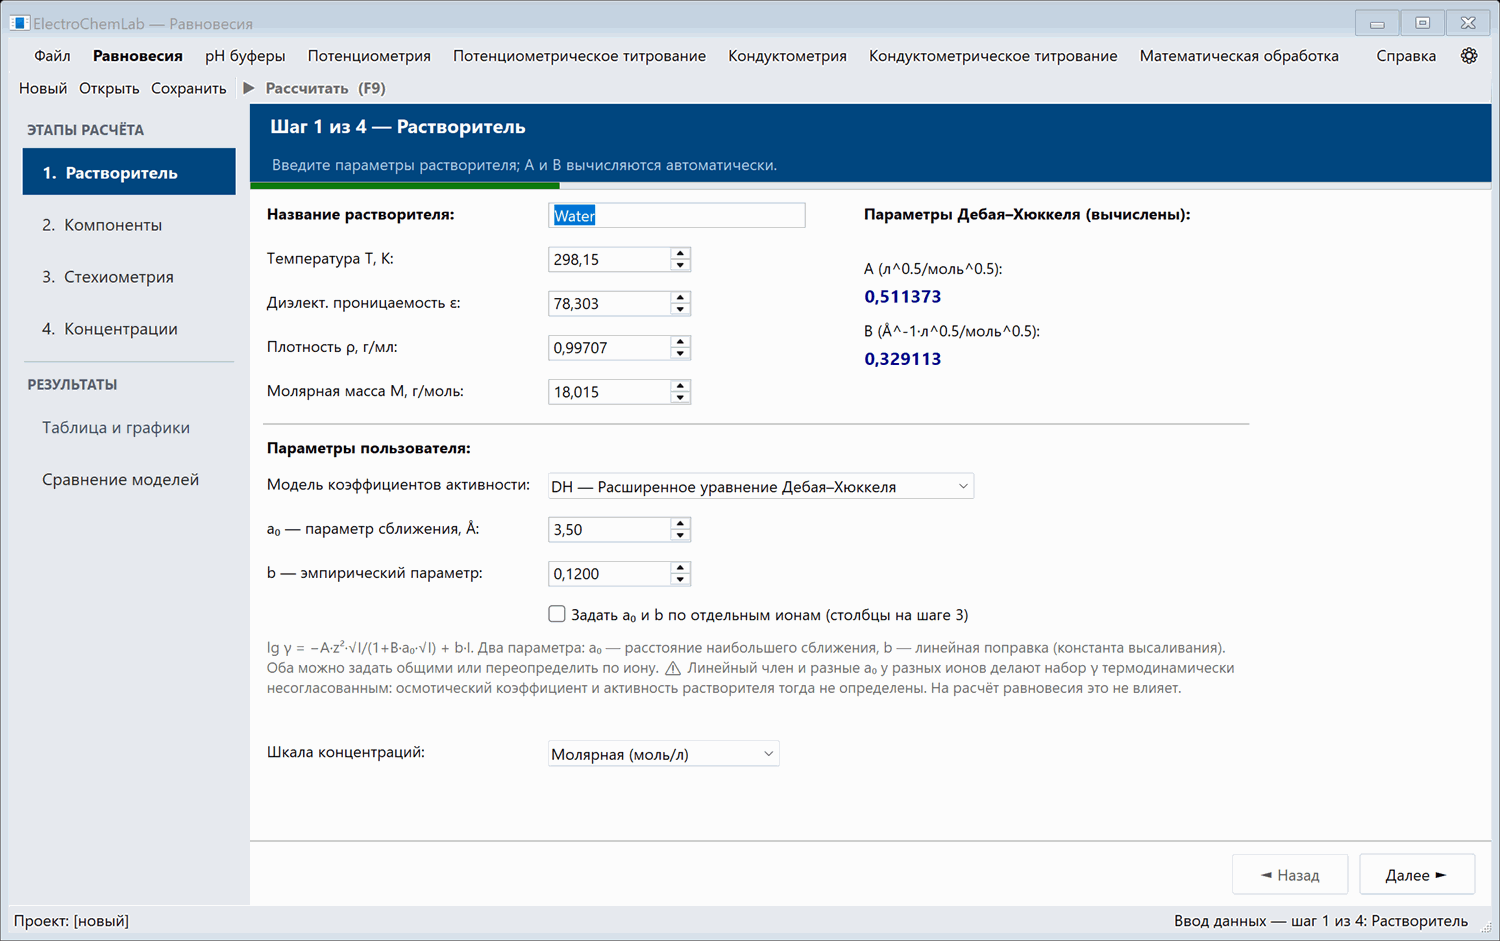Decrease Плотность ρ value with down arrow
Image resolution: width=1500 pixels, height=941 pixels.
point(680,353)
